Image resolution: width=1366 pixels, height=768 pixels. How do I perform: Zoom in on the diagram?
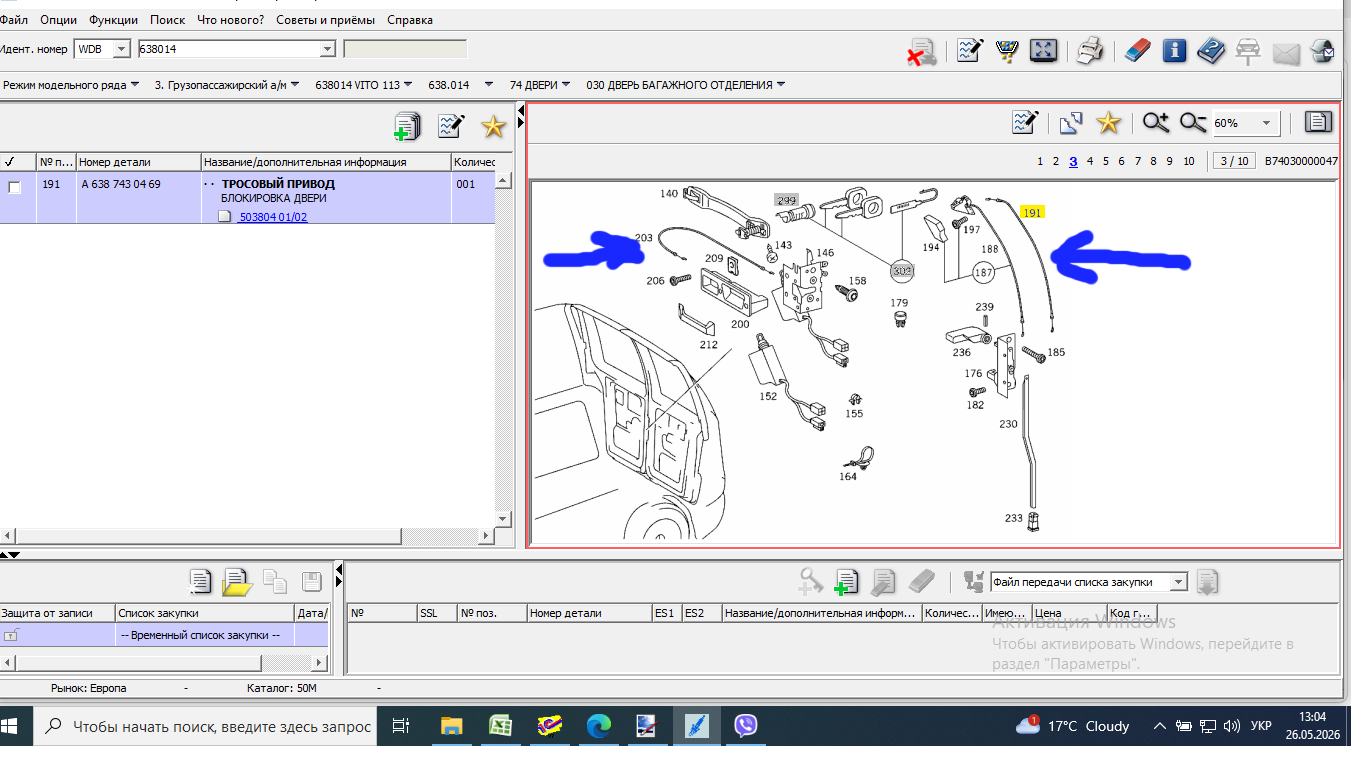pyautogui.click(x=1156, y=122)
